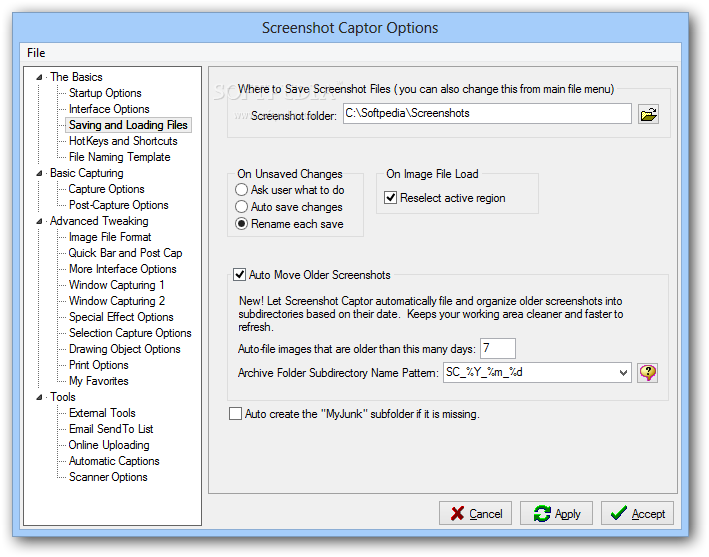This screenshot has height=557, width=709.
Task: Select 'Basic Capturing' tree heading
Action: (87, 173)
